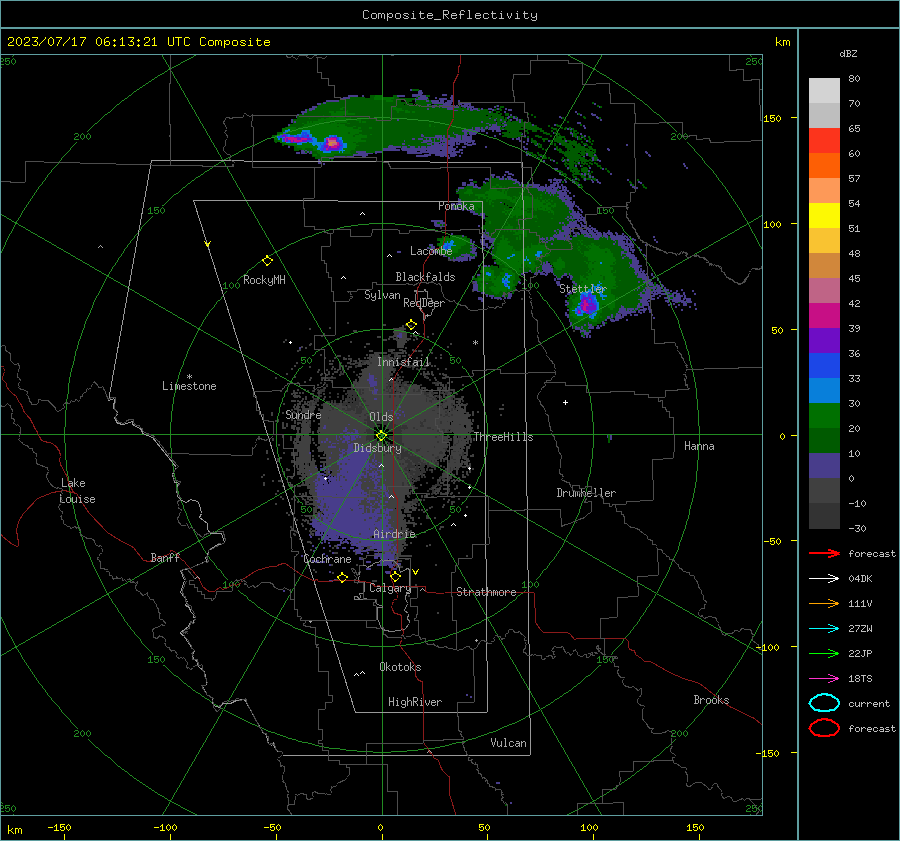Screen dimensions: 900x841
Task: Click the dBZ legend heading
Action: point(848,53)
